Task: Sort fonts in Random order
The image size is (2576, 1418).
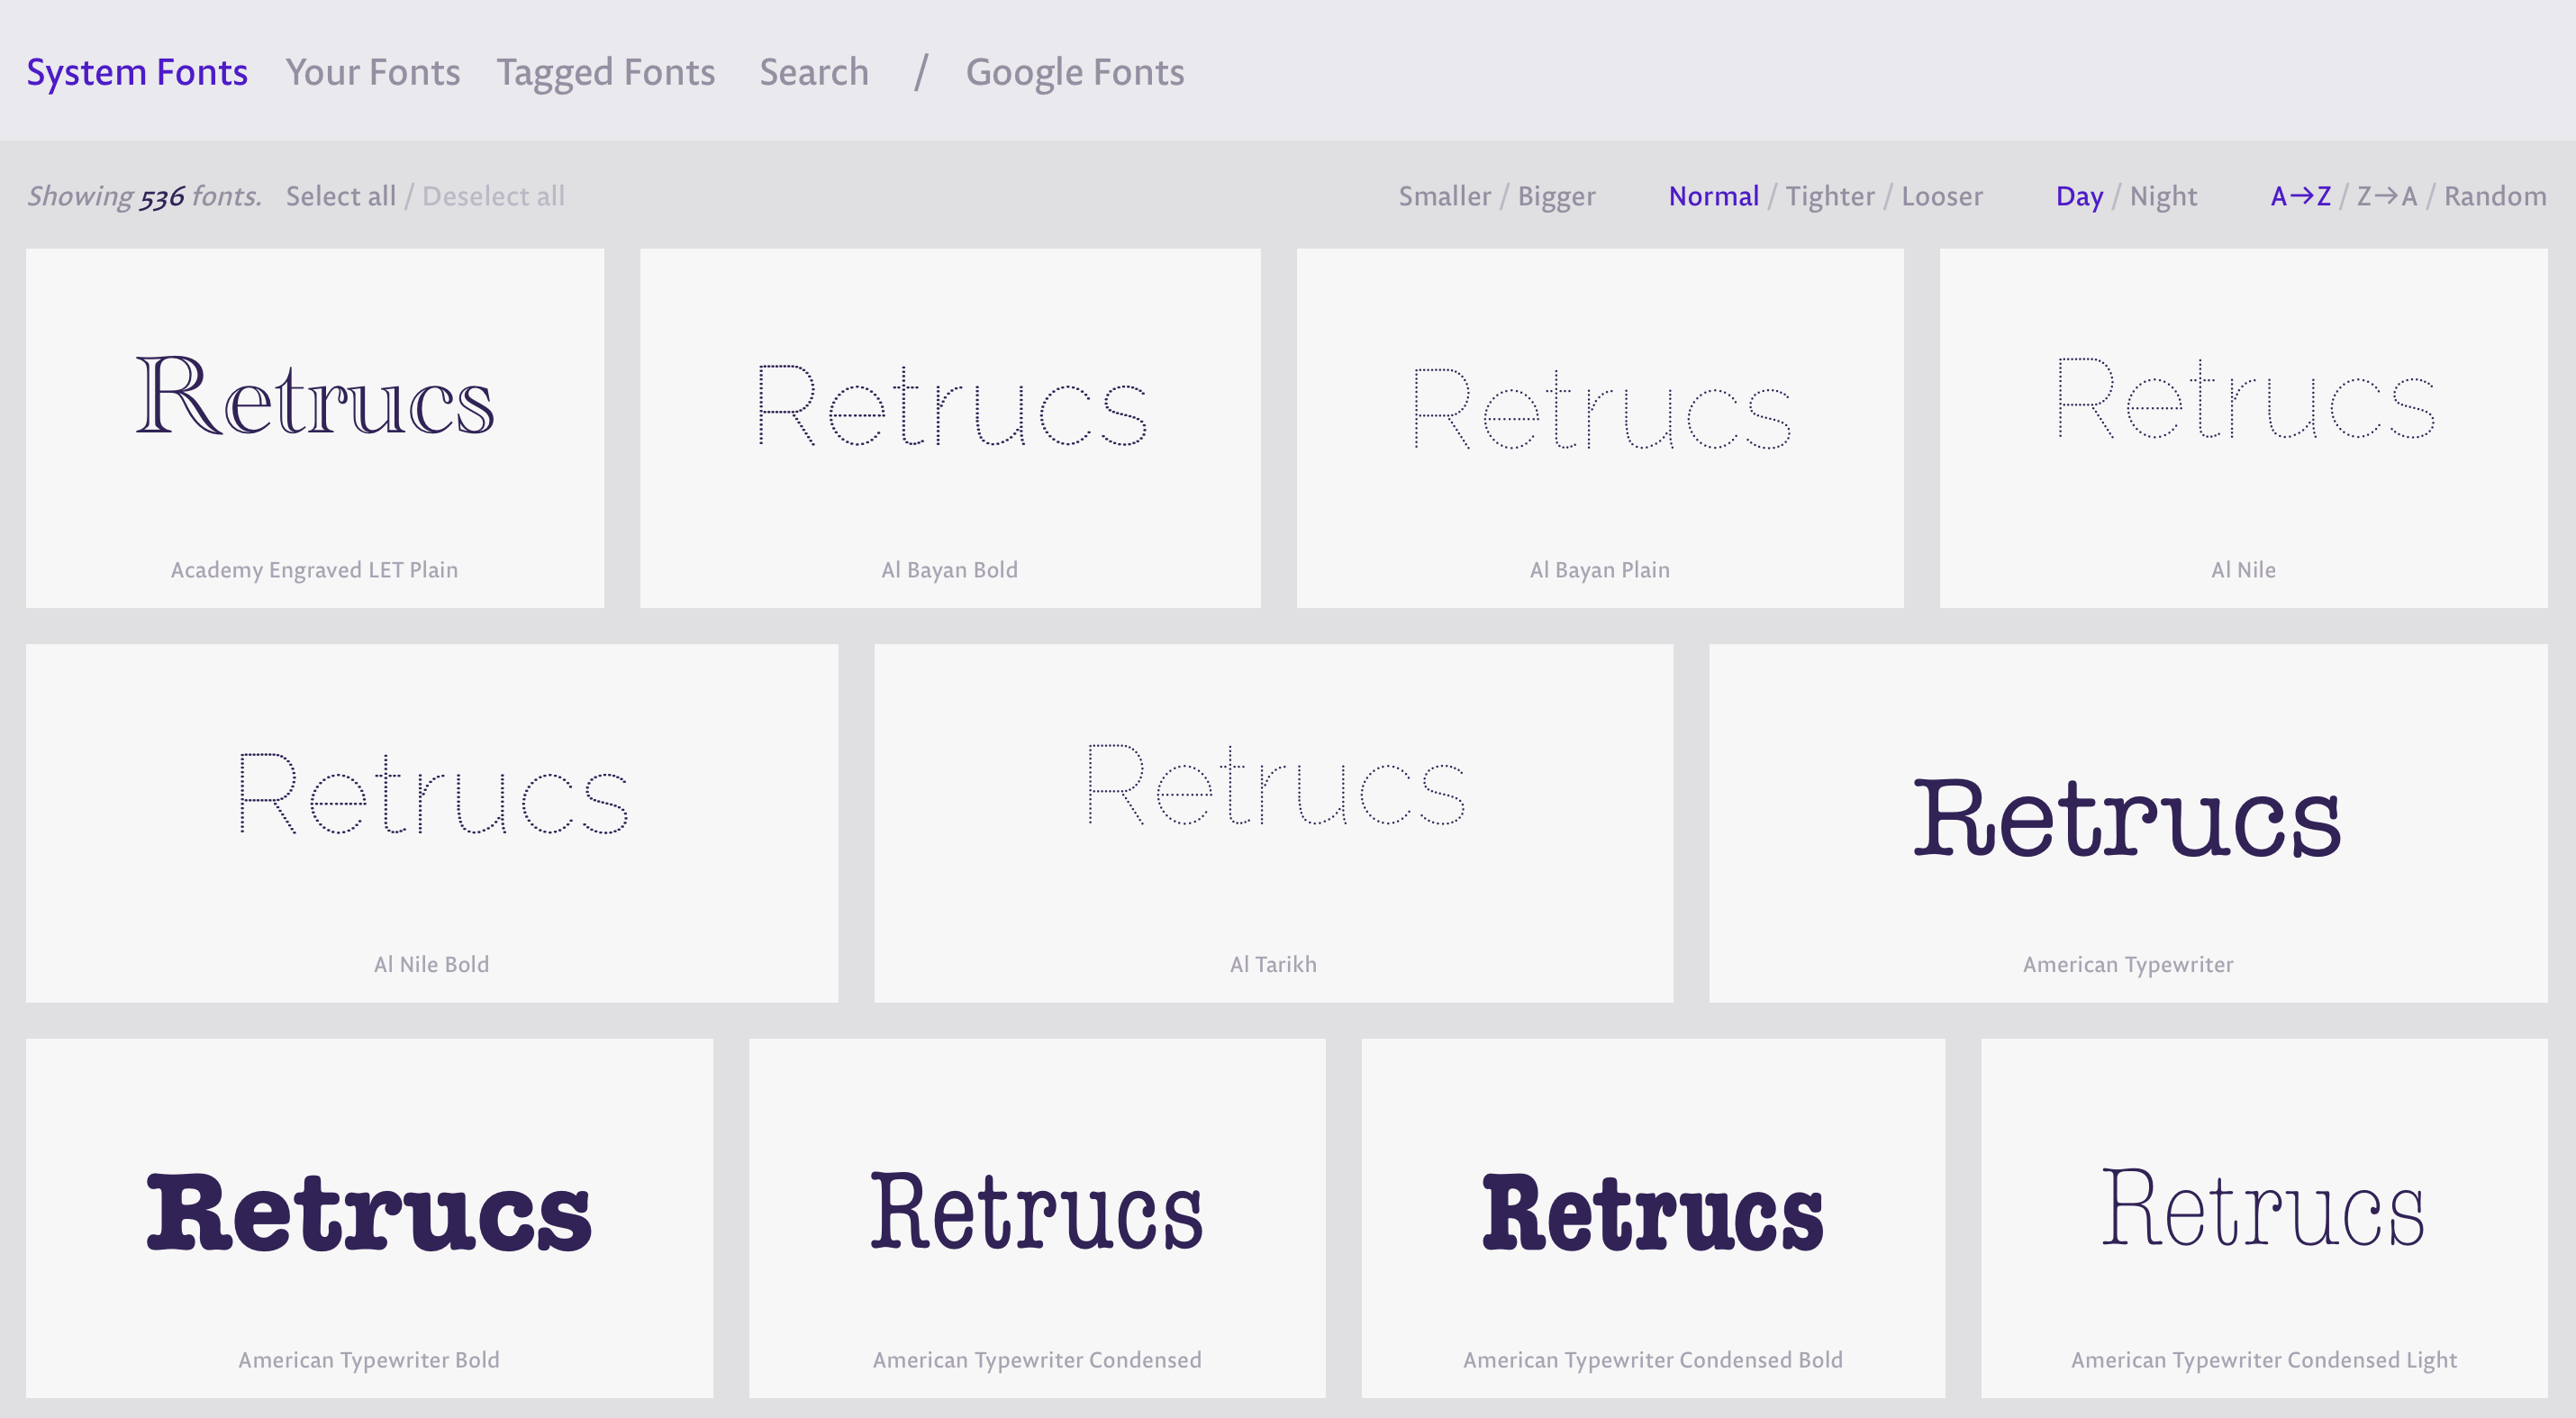Action: click(2494, 196)
